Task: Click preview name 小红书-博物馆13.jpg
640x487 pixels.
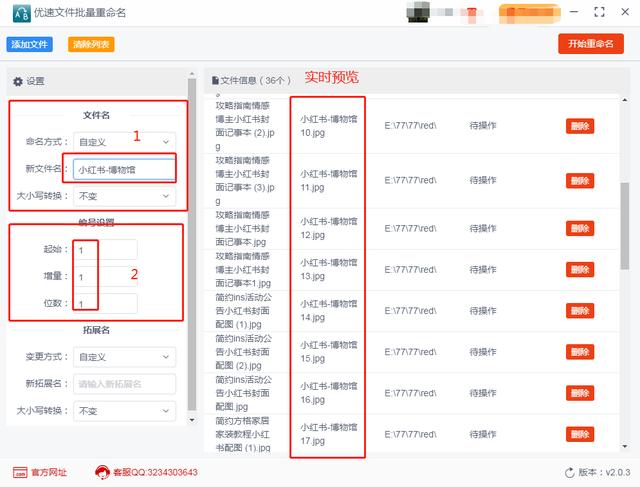Action: tap(329, 270)
